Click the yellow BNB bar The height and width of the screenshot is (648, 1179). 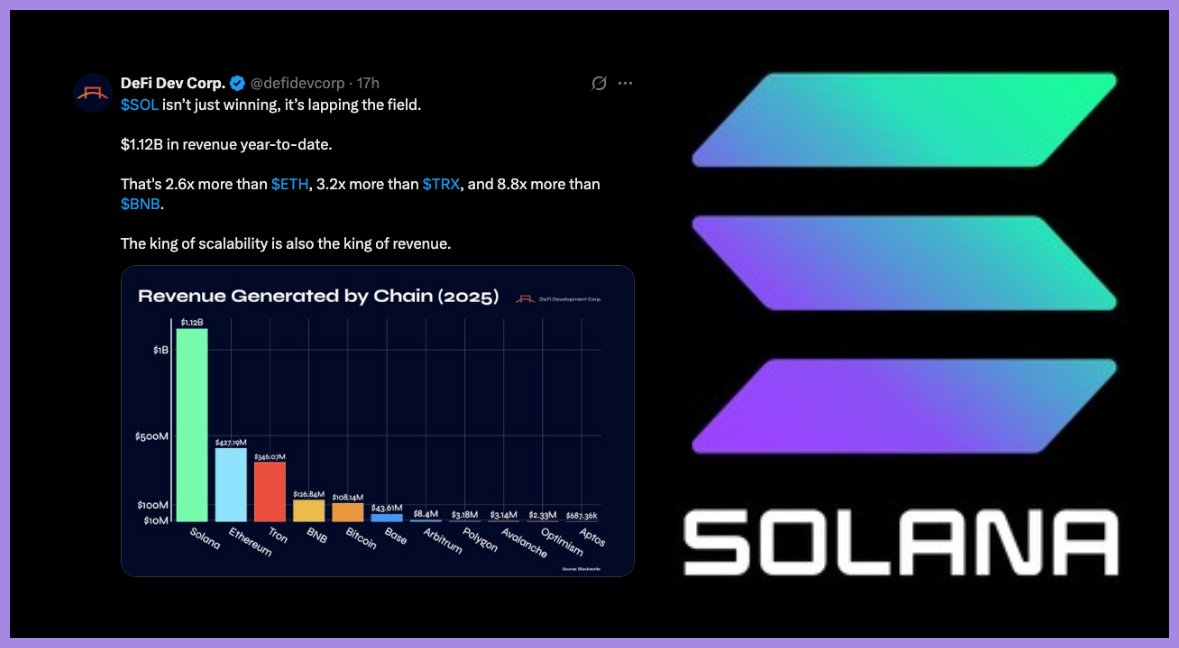click(x=308, y=510)
